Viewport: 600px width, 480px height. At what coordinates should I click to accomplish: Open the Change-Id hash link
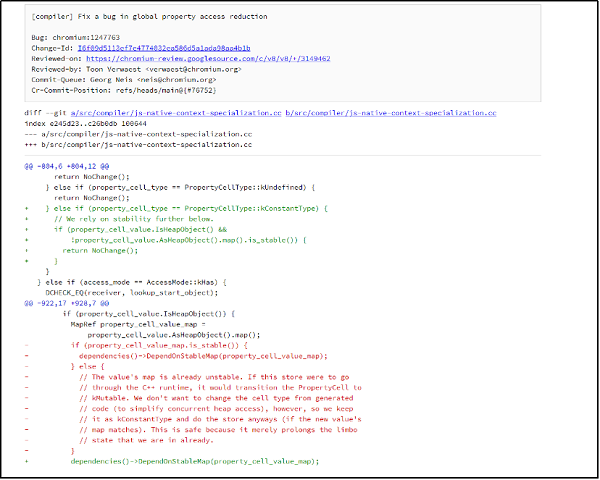coord(164,48)
